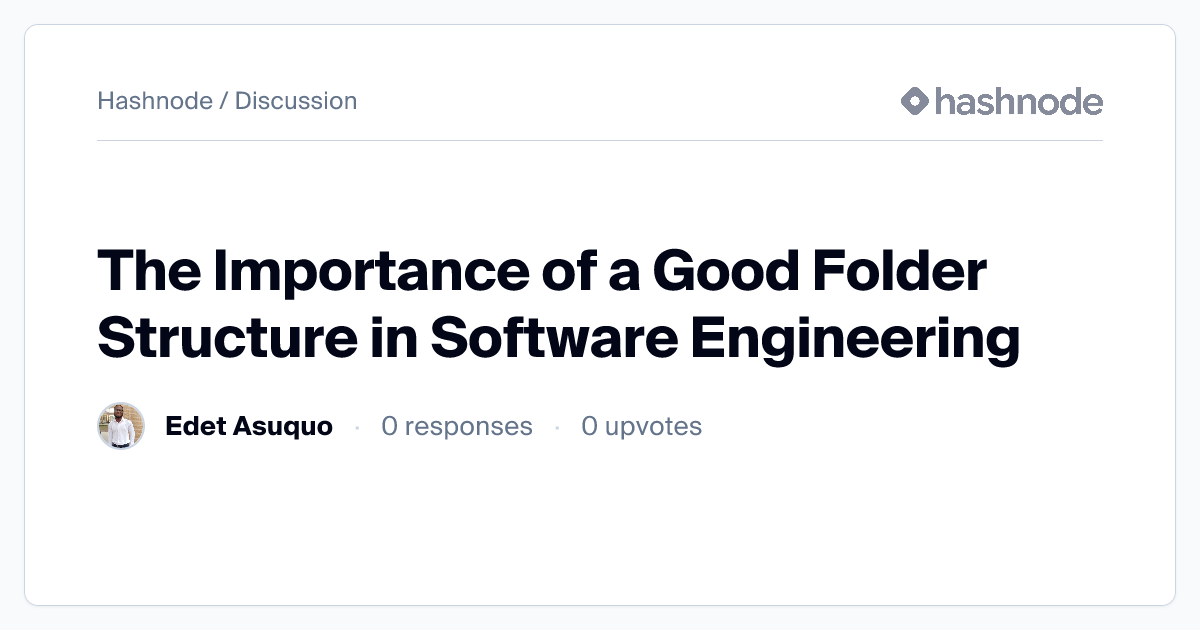Click the word 'Folder' in the title
Image resolution: width=1200 pixels, height=630 pixels.
coord(900,271)
